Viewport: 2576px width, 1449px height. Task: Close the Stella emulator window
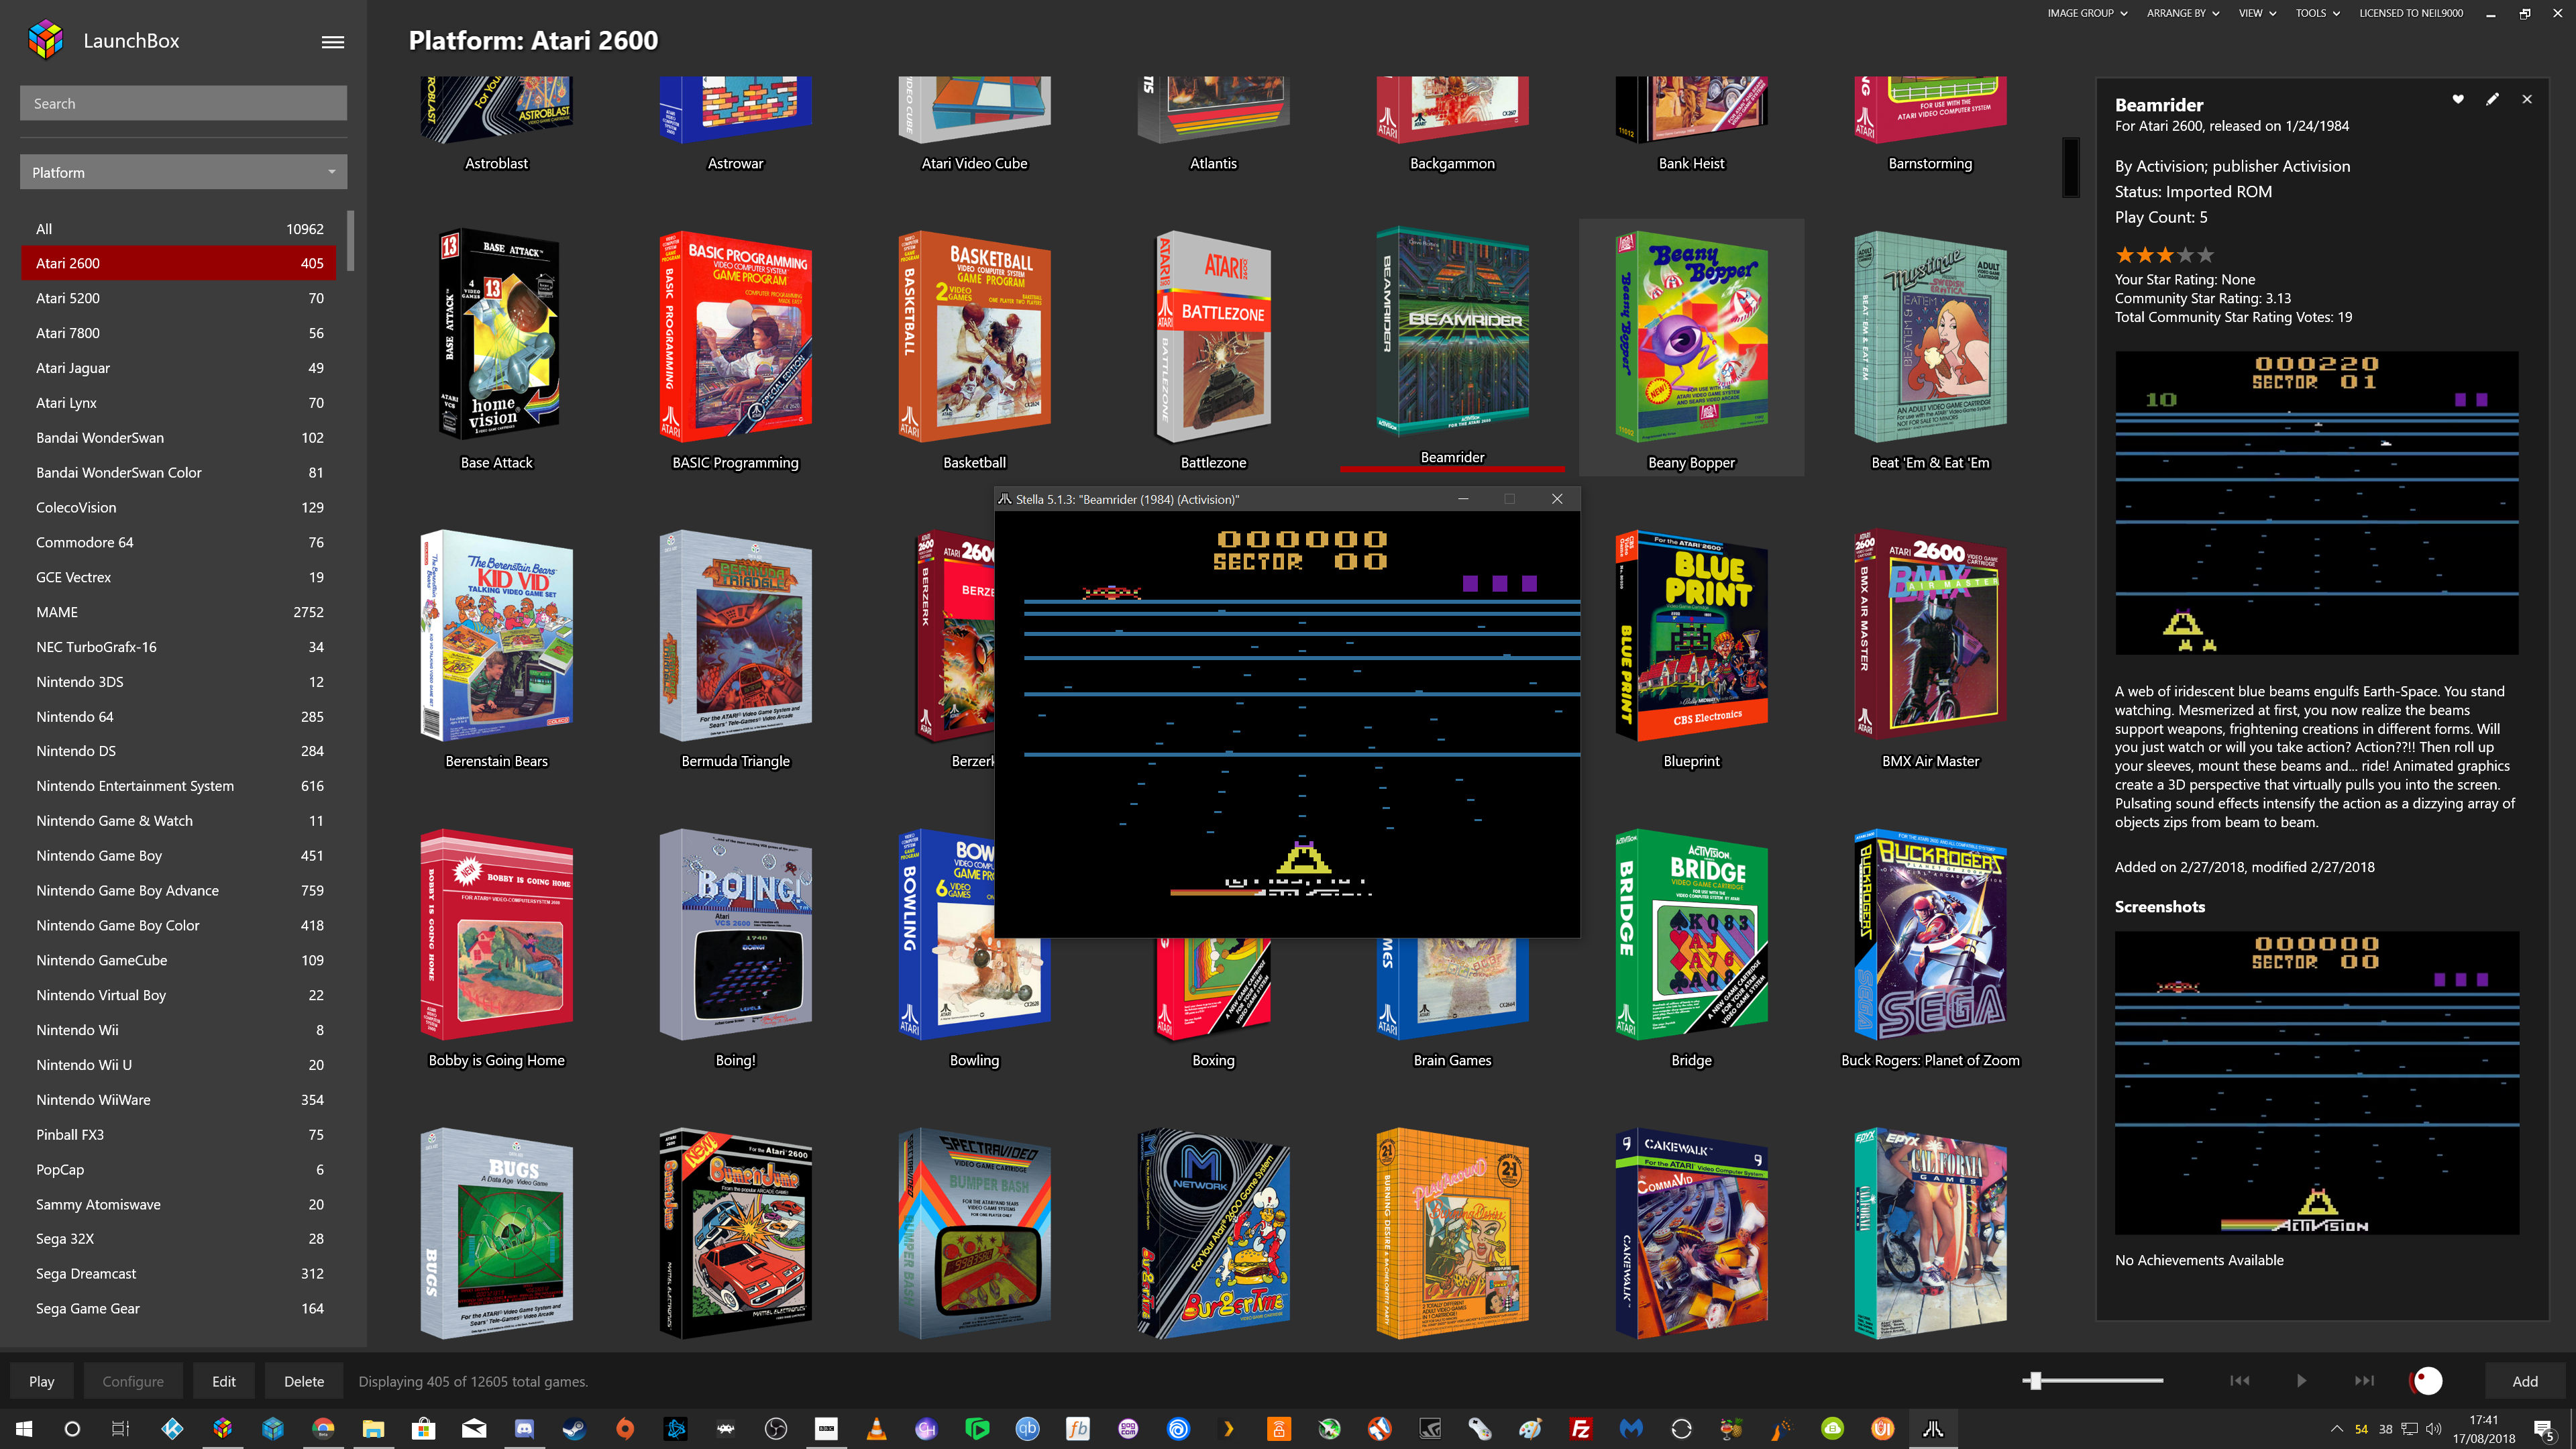[x=1557, y=499]
